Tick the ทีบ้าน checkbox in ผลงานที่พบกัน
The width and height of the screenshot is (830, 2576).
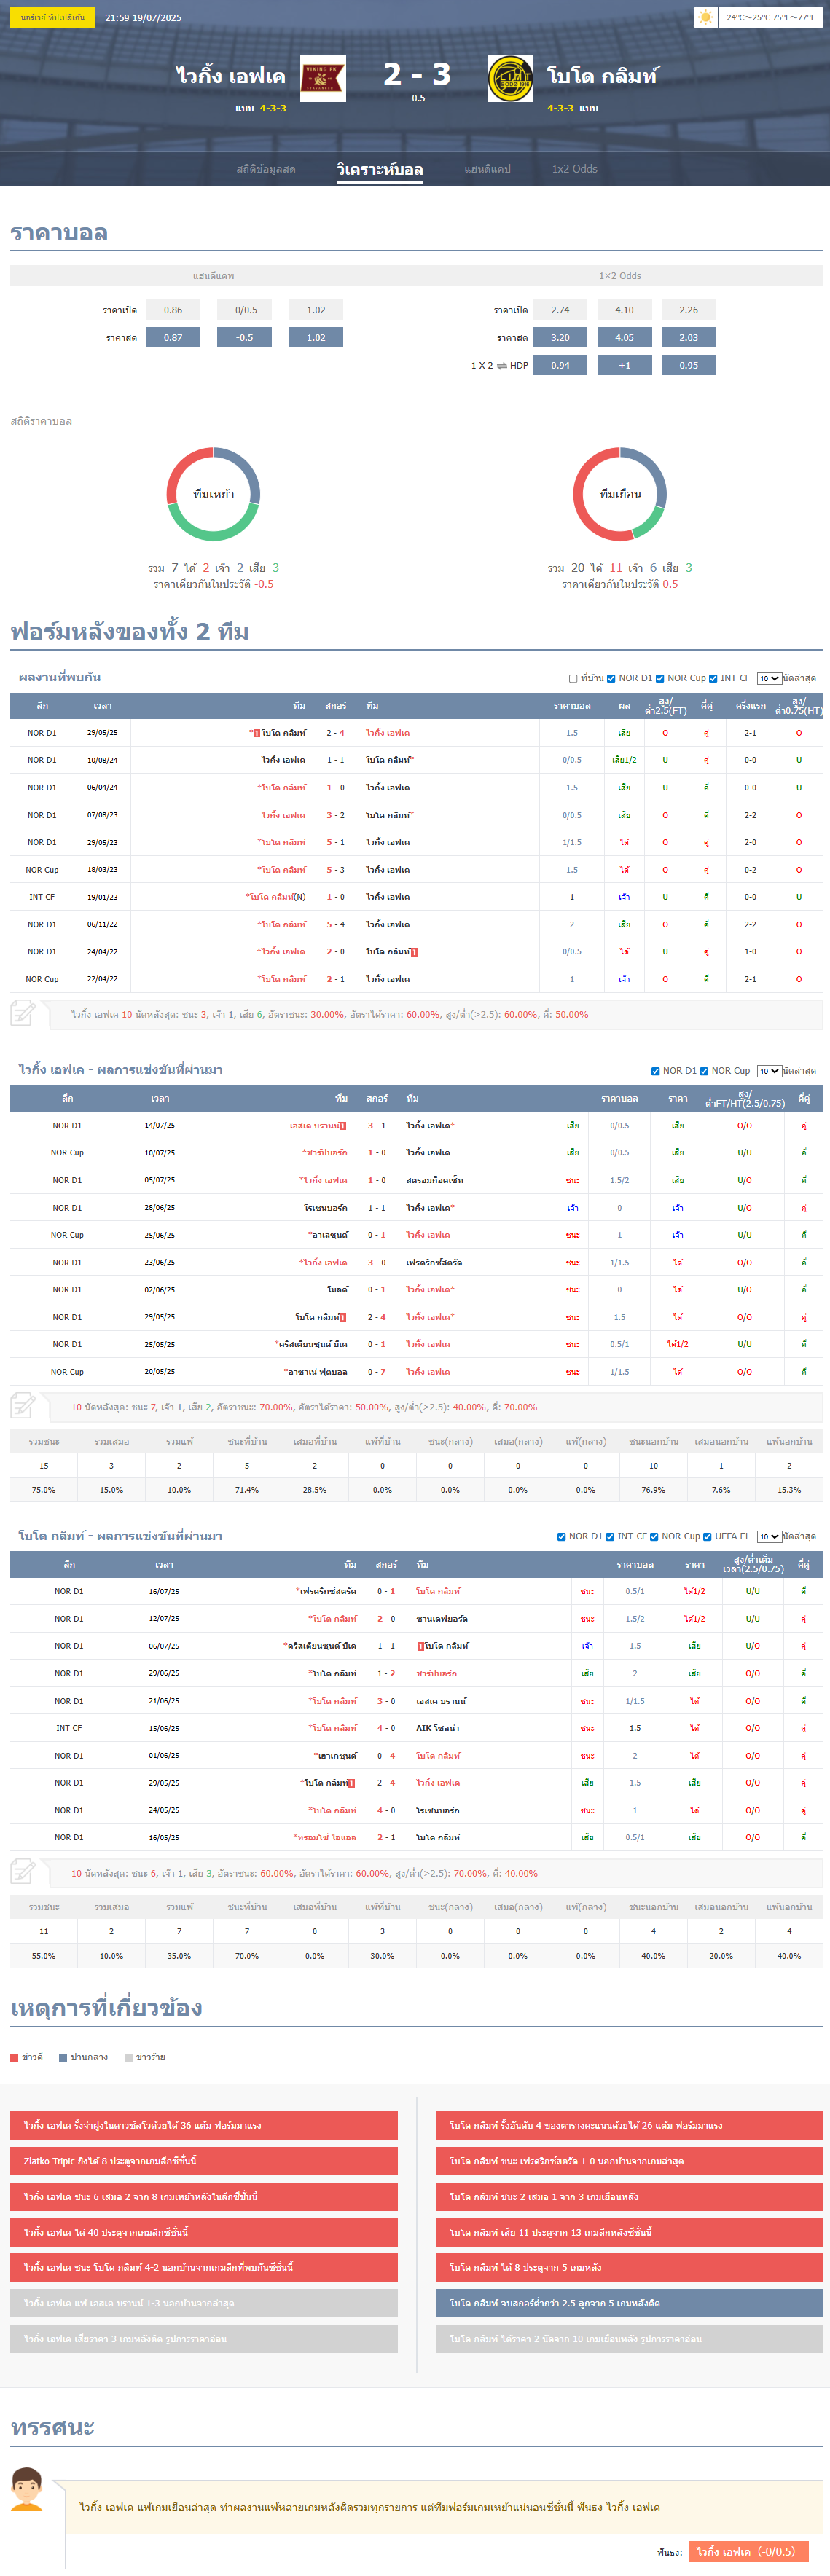[x=573, y=678]
